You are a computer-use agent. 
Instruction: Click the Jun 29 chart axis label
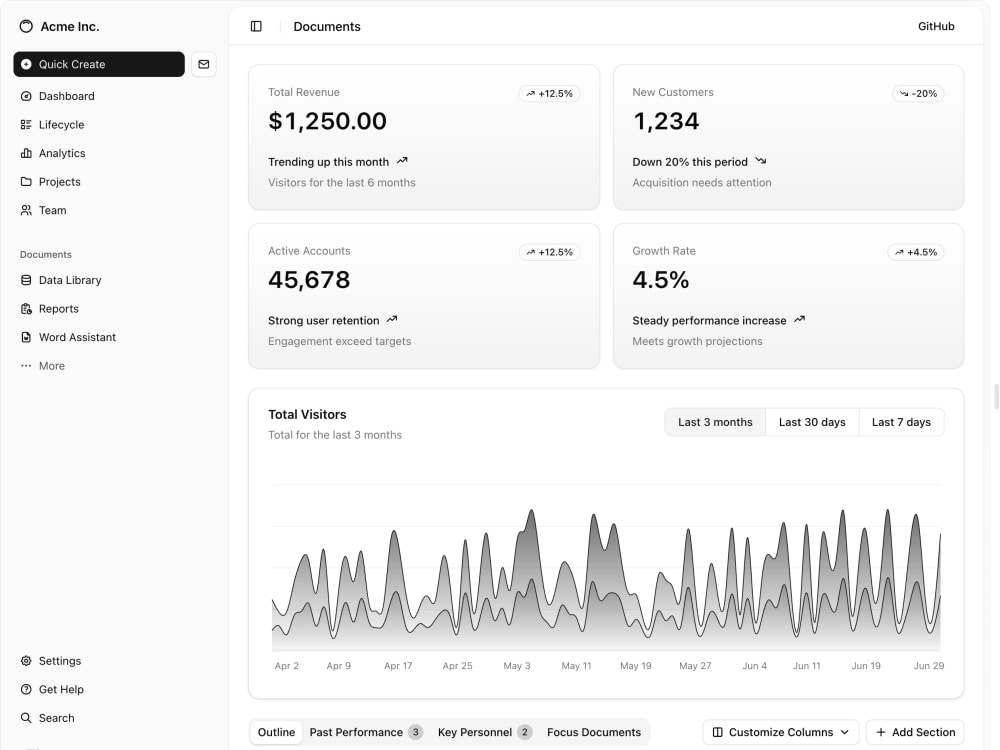[x=929, y=666]
